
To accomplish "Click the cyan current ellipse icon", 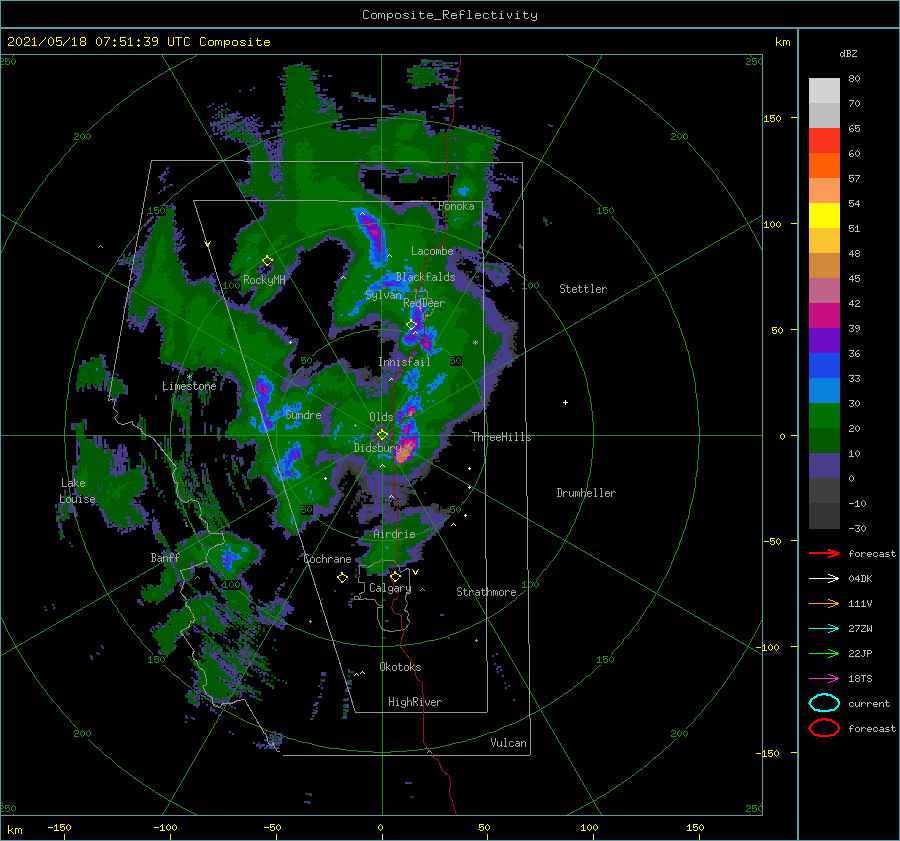I will (824, 703).
